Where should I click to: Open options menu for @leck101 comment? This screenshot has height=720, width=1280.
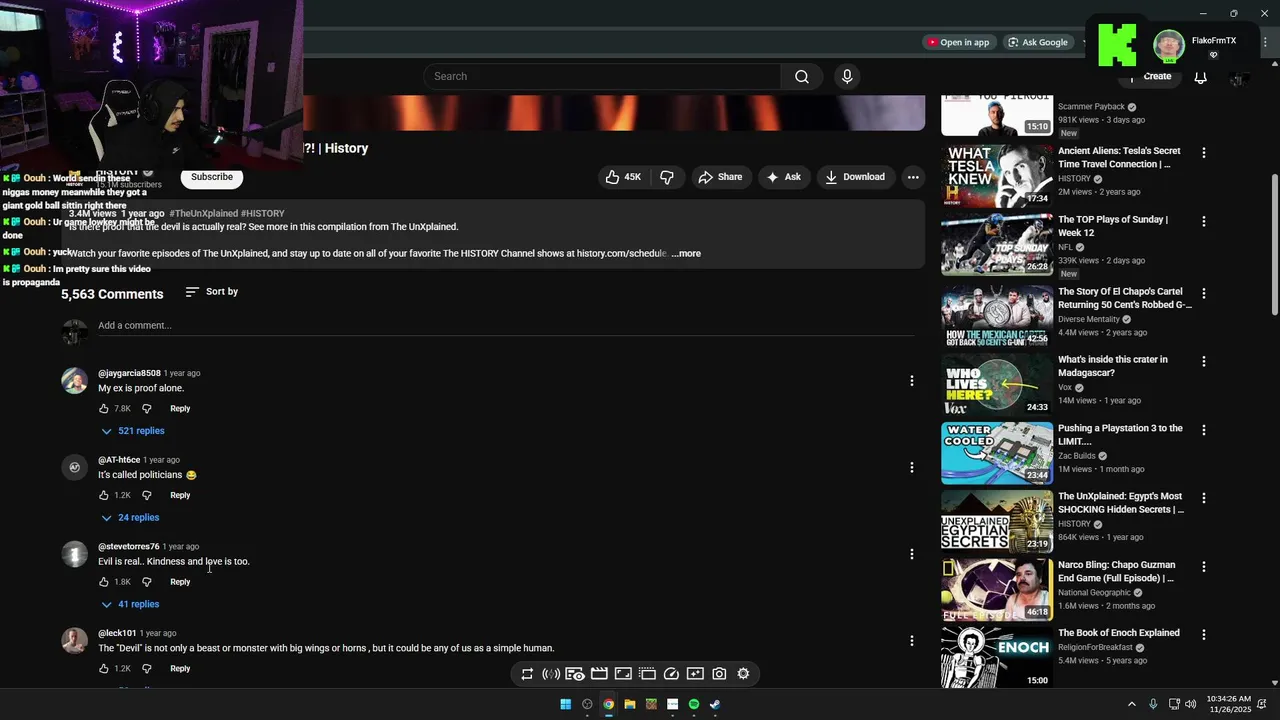911,641
